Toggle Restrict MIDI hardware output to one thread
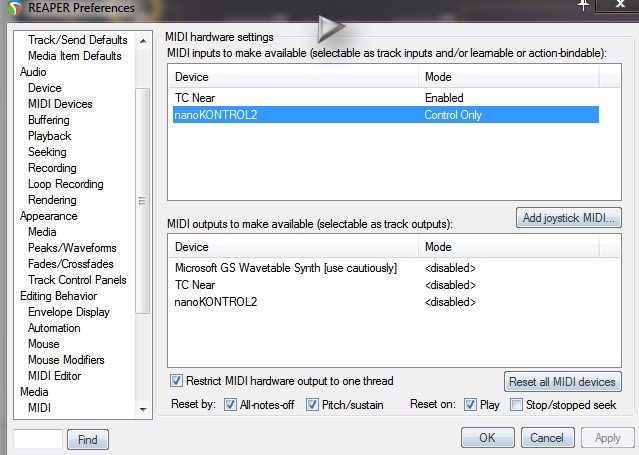Screen dimensions: 639x455 (176, 381)
